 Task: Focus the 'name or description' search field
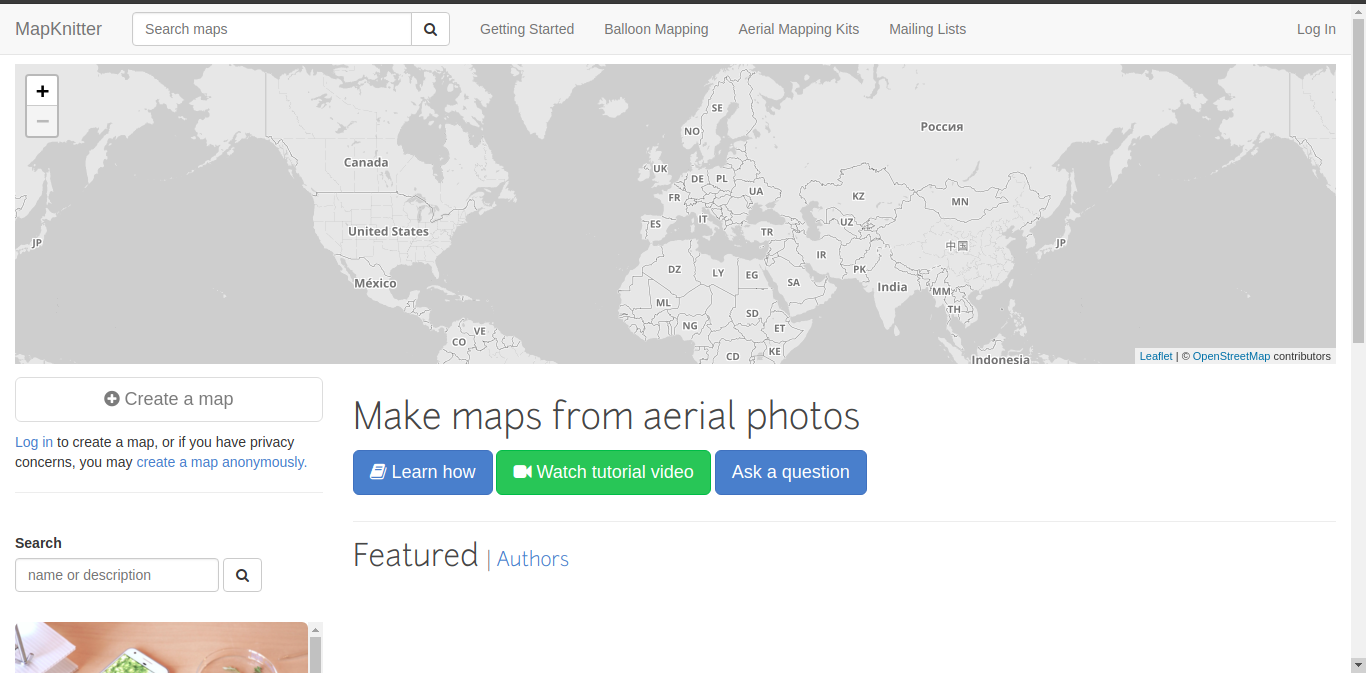point(117,575)
